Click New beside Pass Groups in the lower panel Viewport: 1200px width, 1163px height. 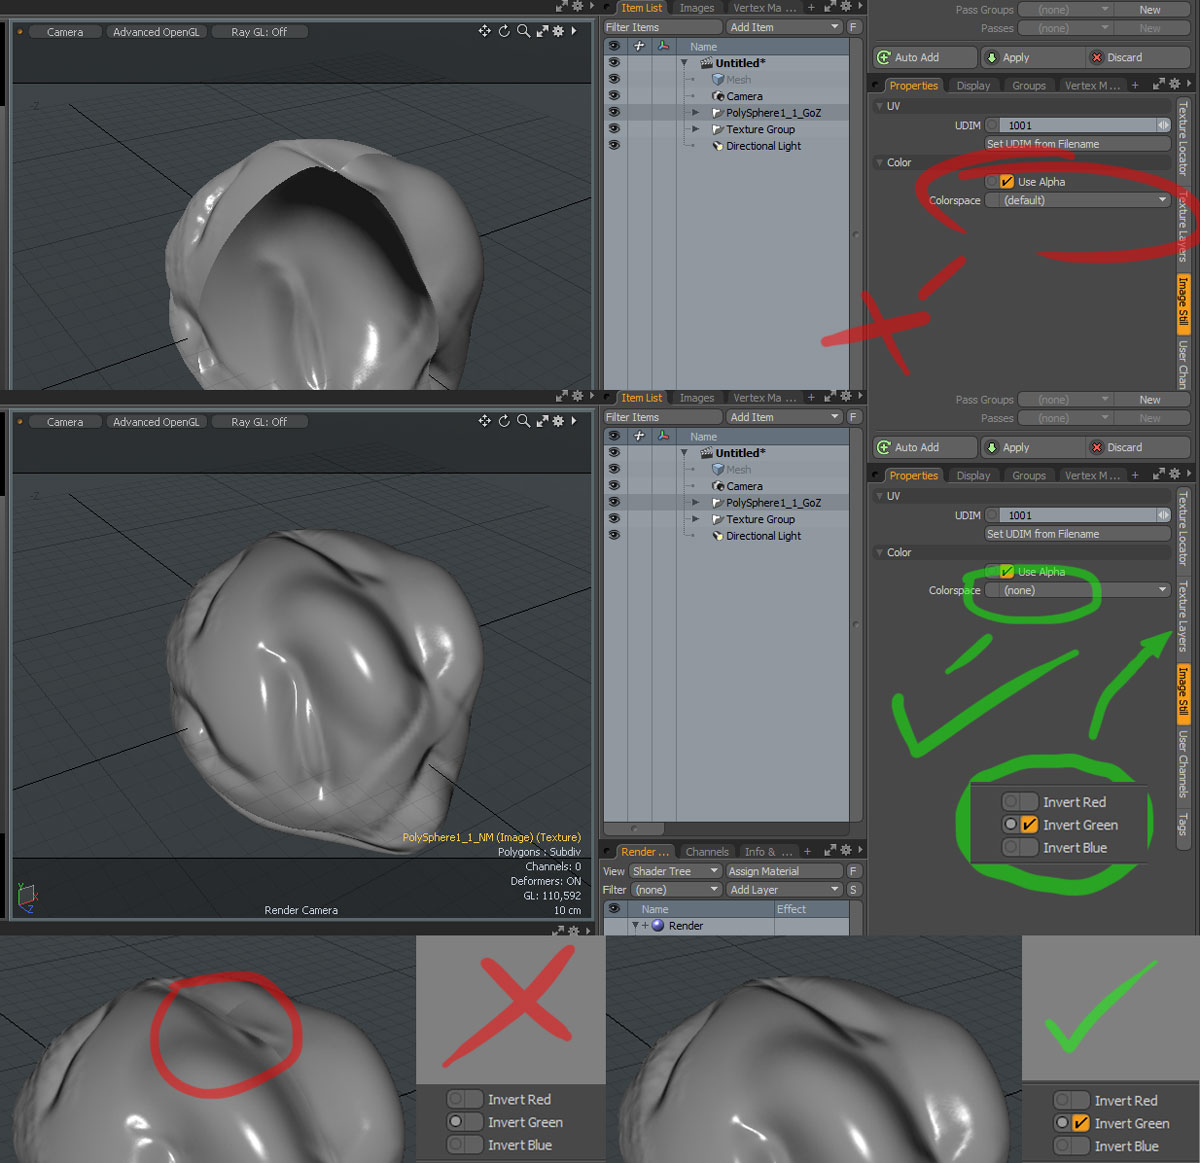(1150, 400)
